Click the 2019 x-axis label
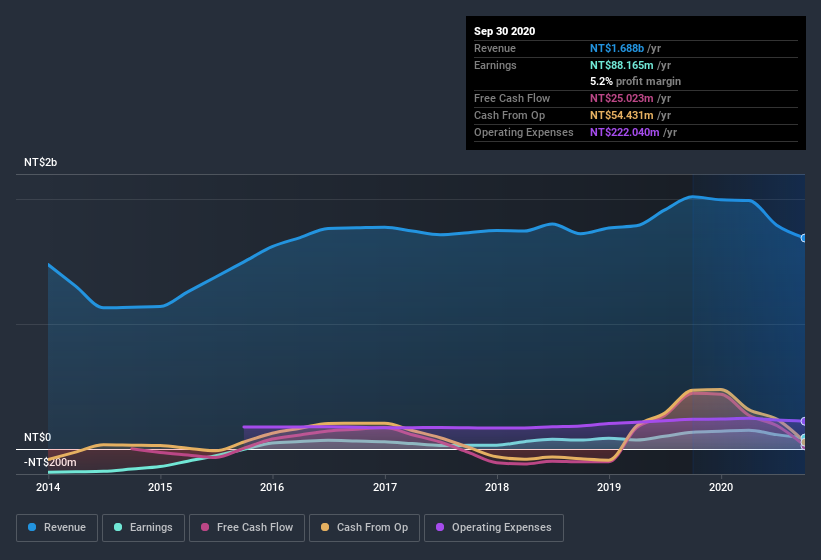 click(609, 487)
